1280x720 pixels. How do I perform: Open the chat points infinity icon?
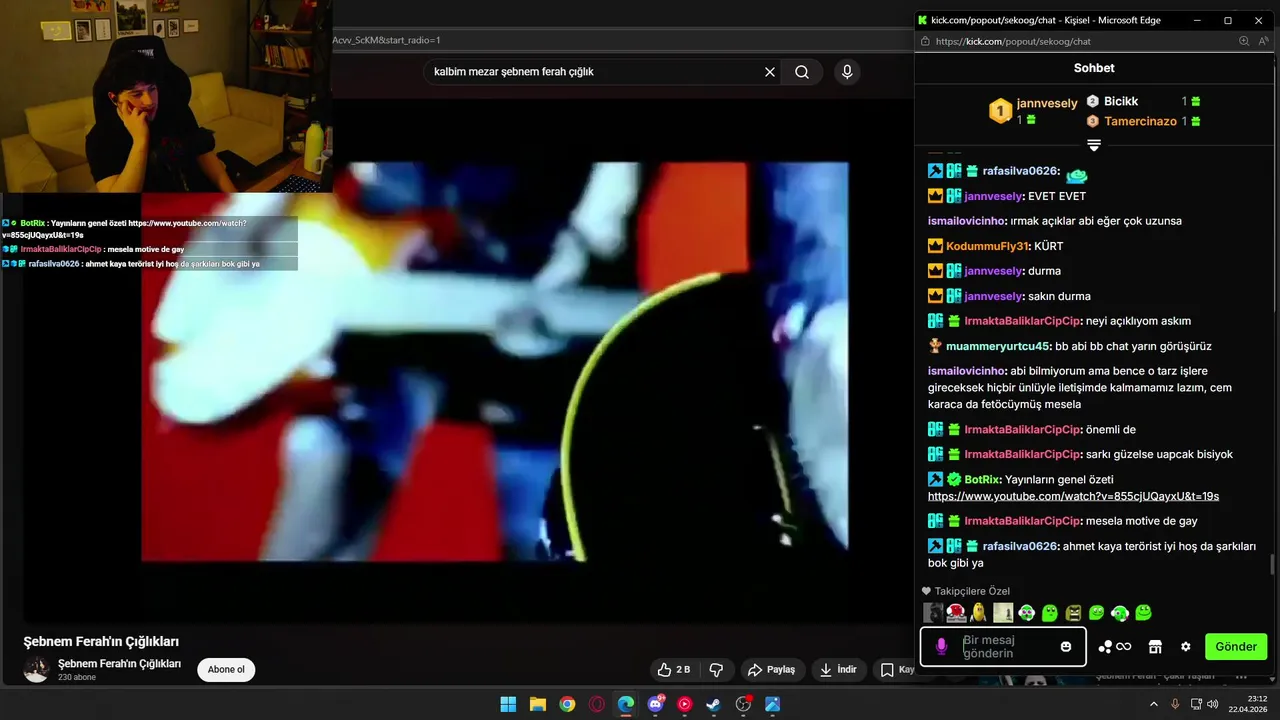coord(1114,647)
